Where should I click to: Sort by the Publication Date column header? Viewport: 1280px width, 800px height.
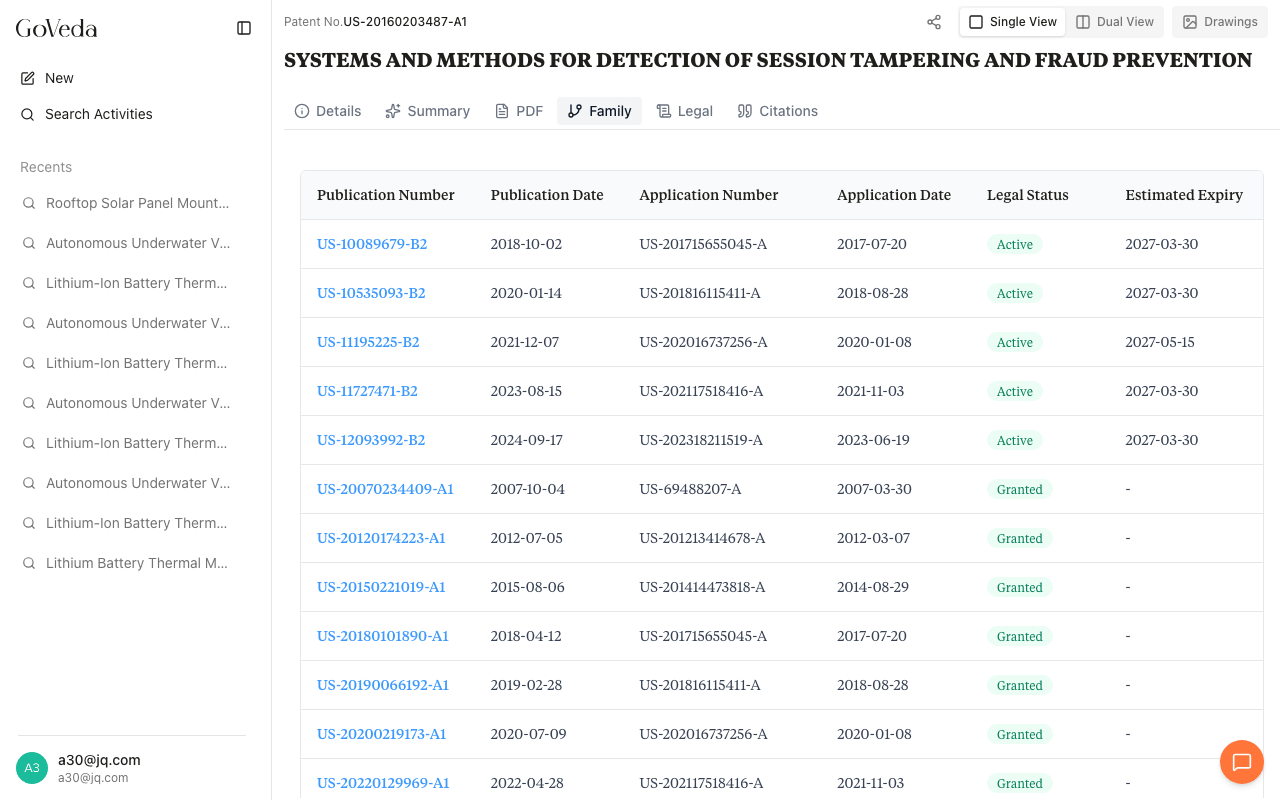click(x=547, y=195)
